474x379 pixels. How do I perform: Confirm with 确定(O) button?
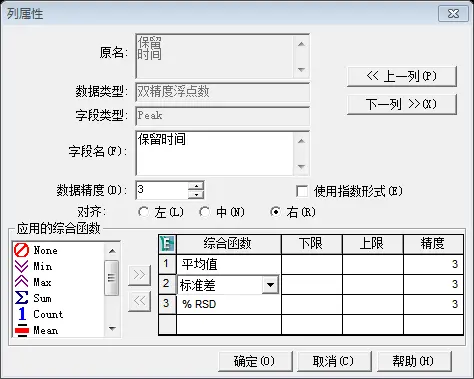[x=255, y=361]
